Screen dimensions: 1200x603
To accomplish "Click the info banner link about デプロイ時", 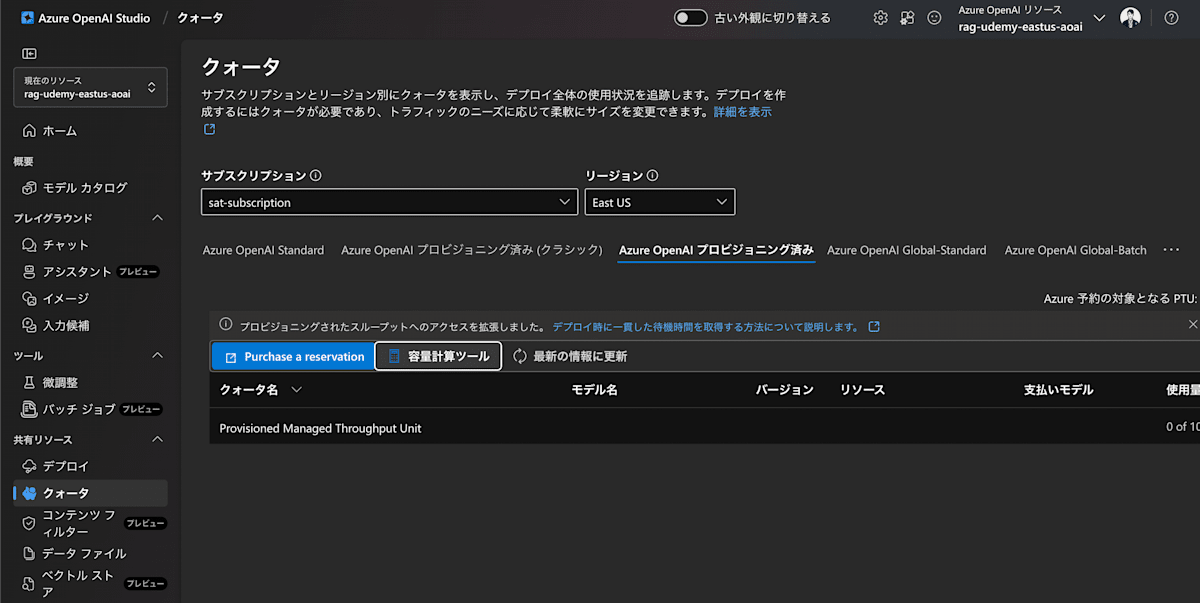I will pyautogui.click(x=706, y=327).
